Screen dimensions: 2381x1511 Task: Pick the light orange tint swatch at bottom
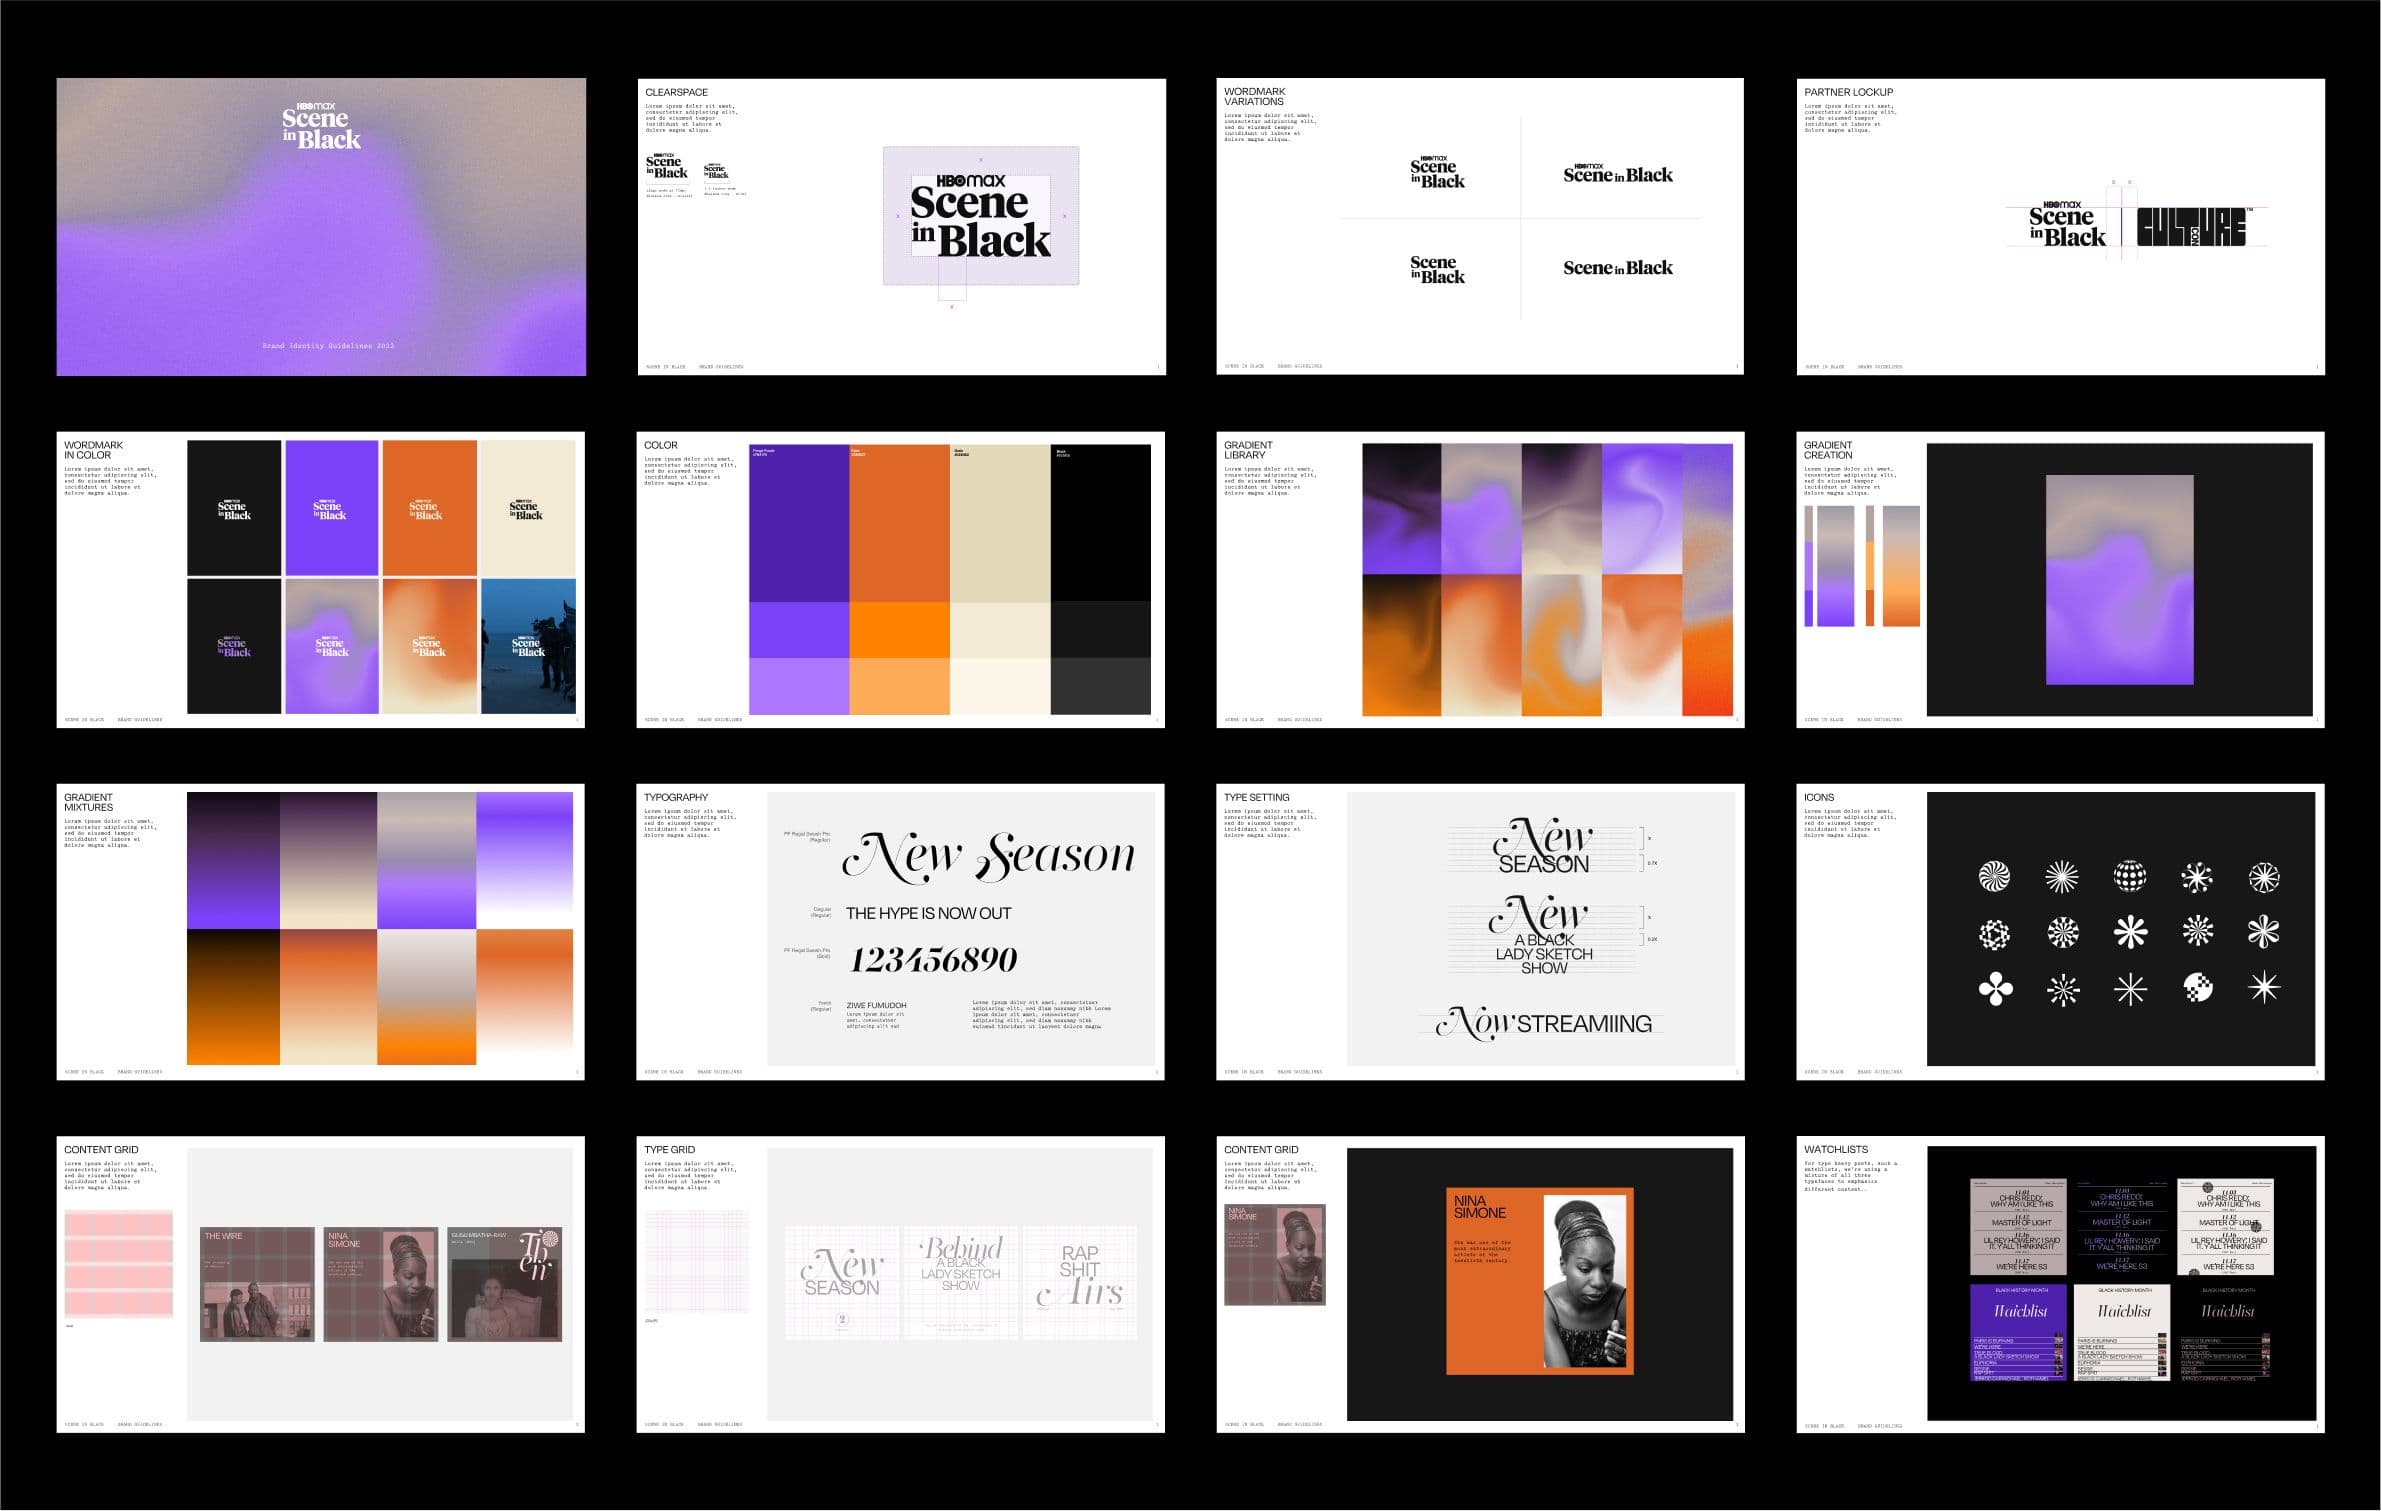pyautogui.click(x=899, y=686)
